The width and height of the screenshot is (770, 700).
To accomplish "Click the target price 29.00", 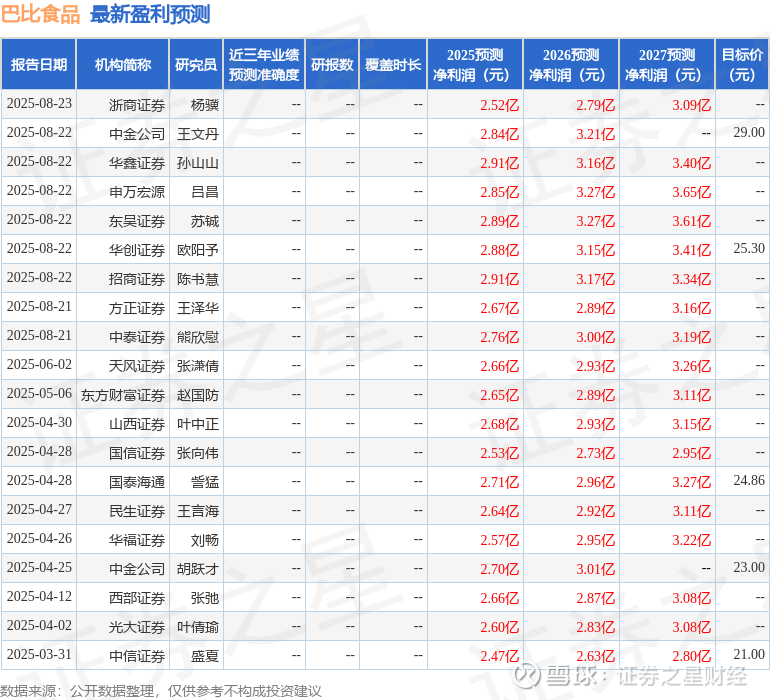I will click(749, 132).
